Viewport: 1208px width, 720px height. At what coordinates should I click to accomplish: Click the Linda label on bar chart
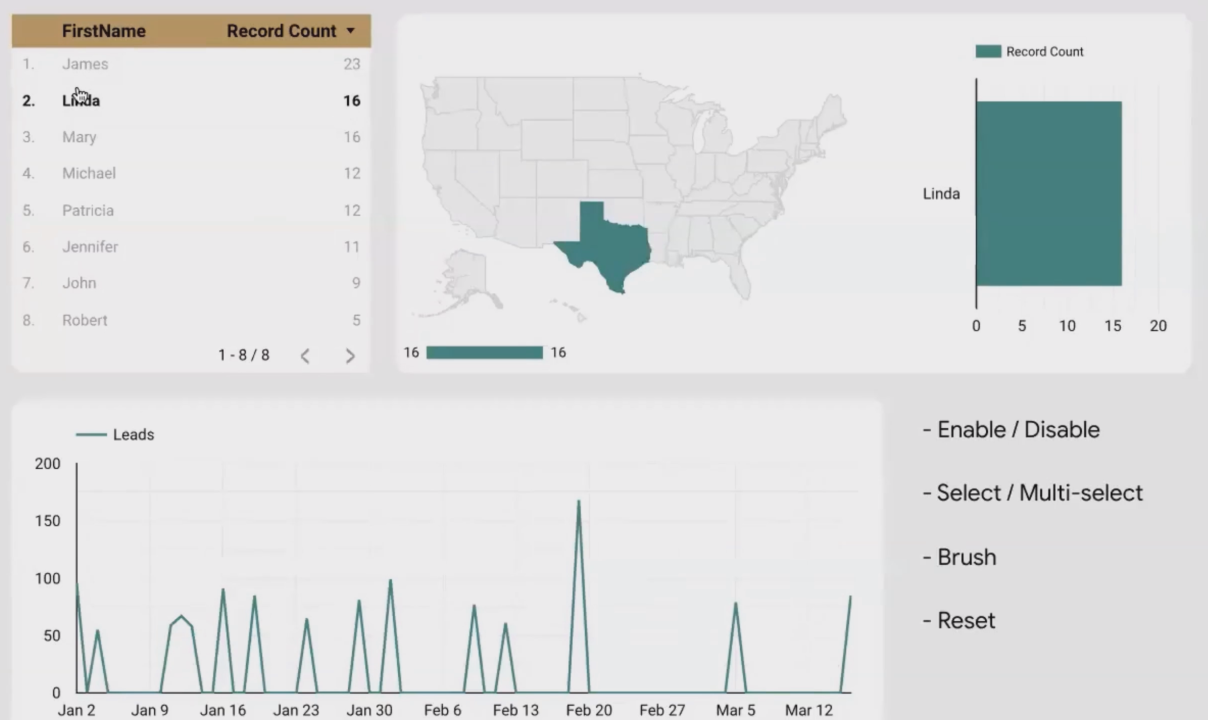coord(941,194)
